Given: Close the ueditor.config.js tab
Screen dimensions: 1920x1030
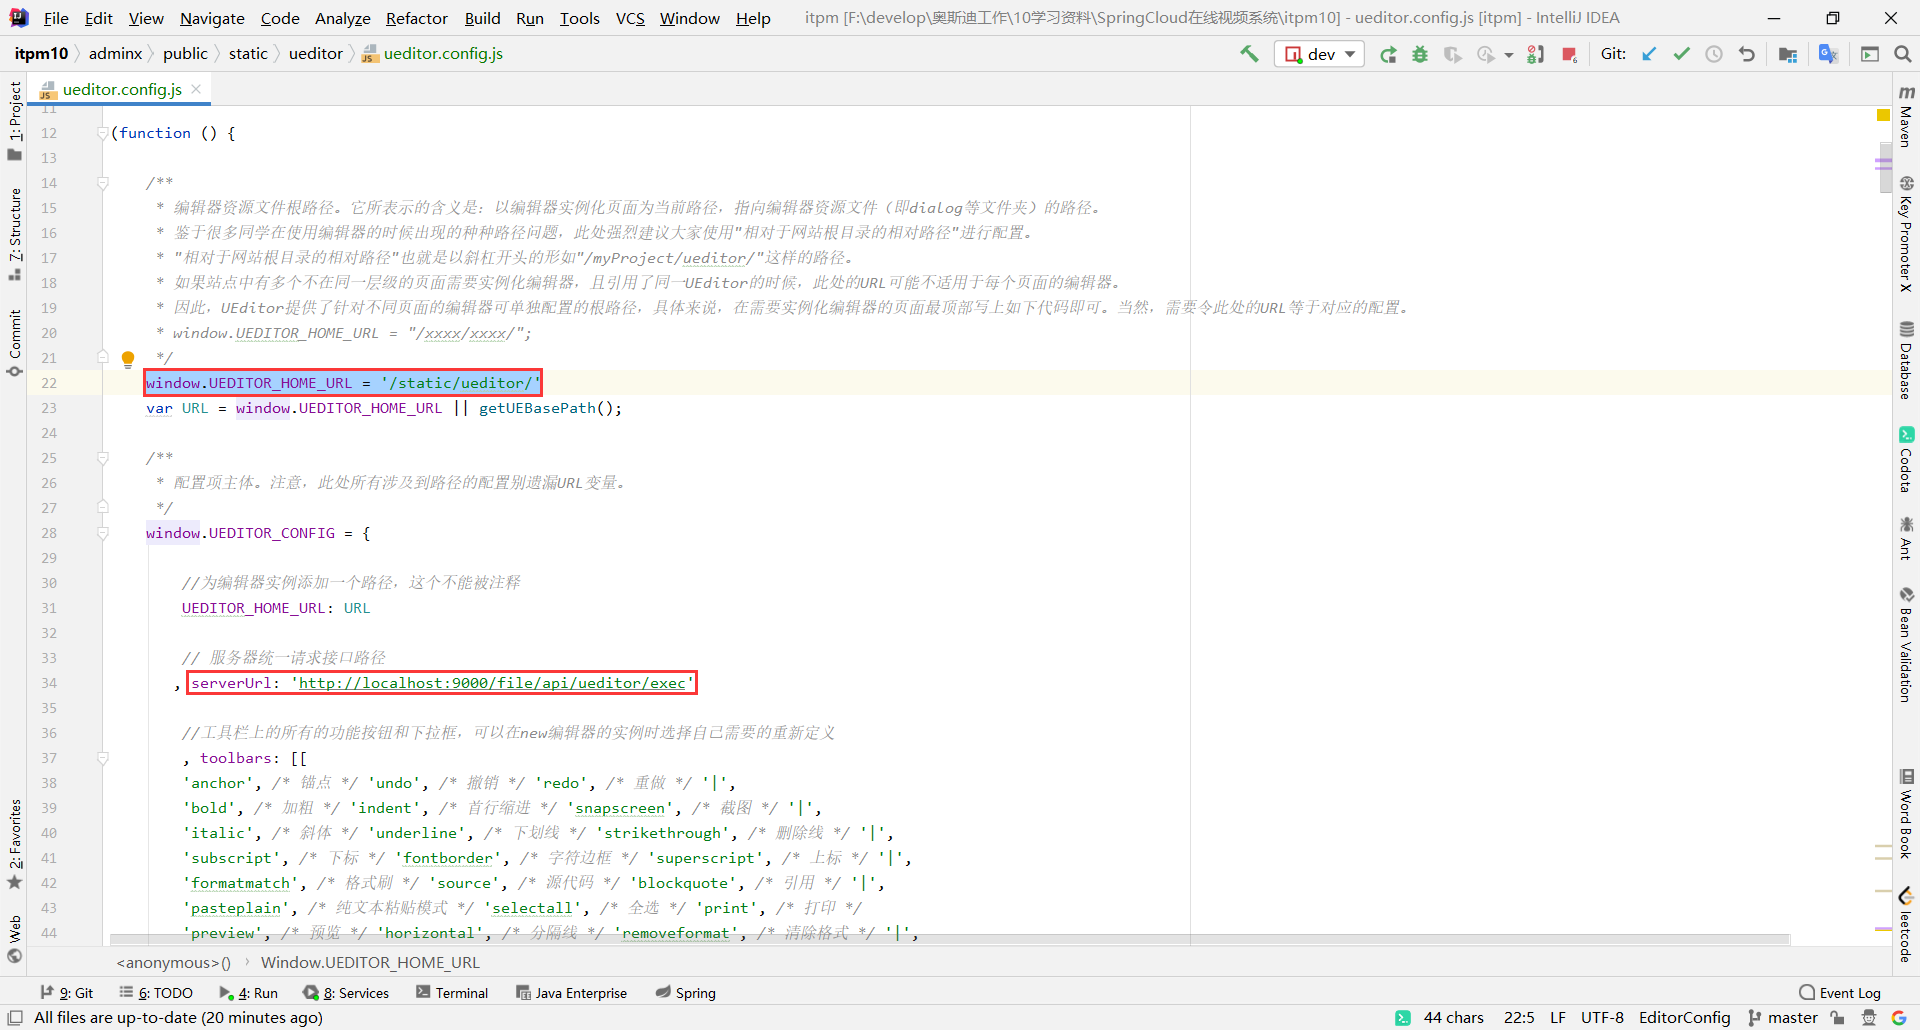Looking at the screenshot, I should click(x=197, y=89).
